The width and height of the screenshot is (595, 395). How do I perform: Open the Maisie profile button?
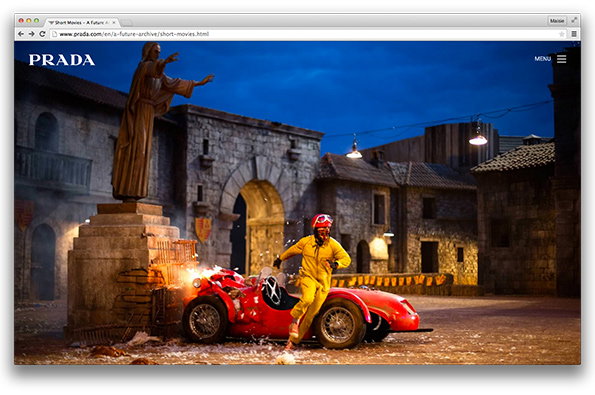click(x=557, y=21)
